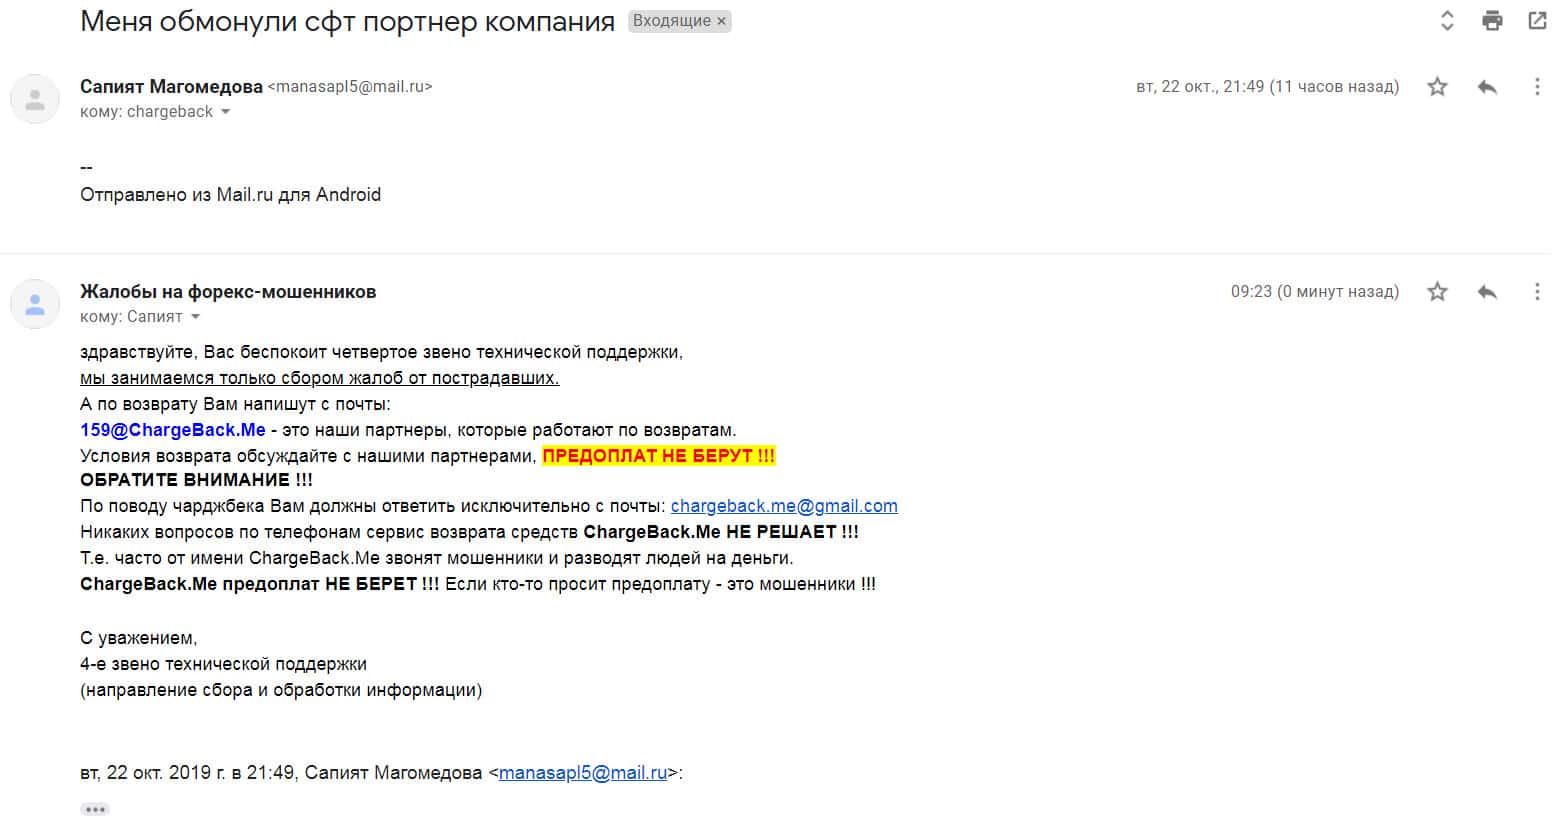Remove the Входящие label from the conversation
1568x837 pixels.
click(x=721, y=21)
